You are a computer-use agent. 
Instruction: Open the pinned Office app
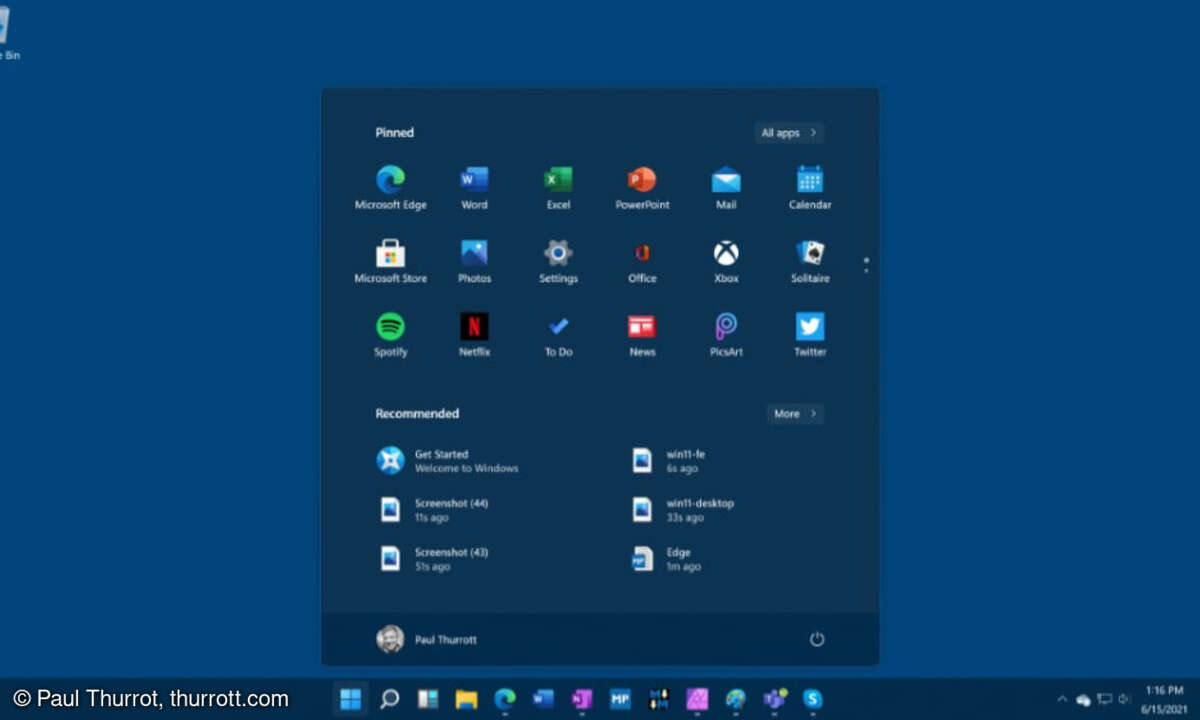[642, 262]
